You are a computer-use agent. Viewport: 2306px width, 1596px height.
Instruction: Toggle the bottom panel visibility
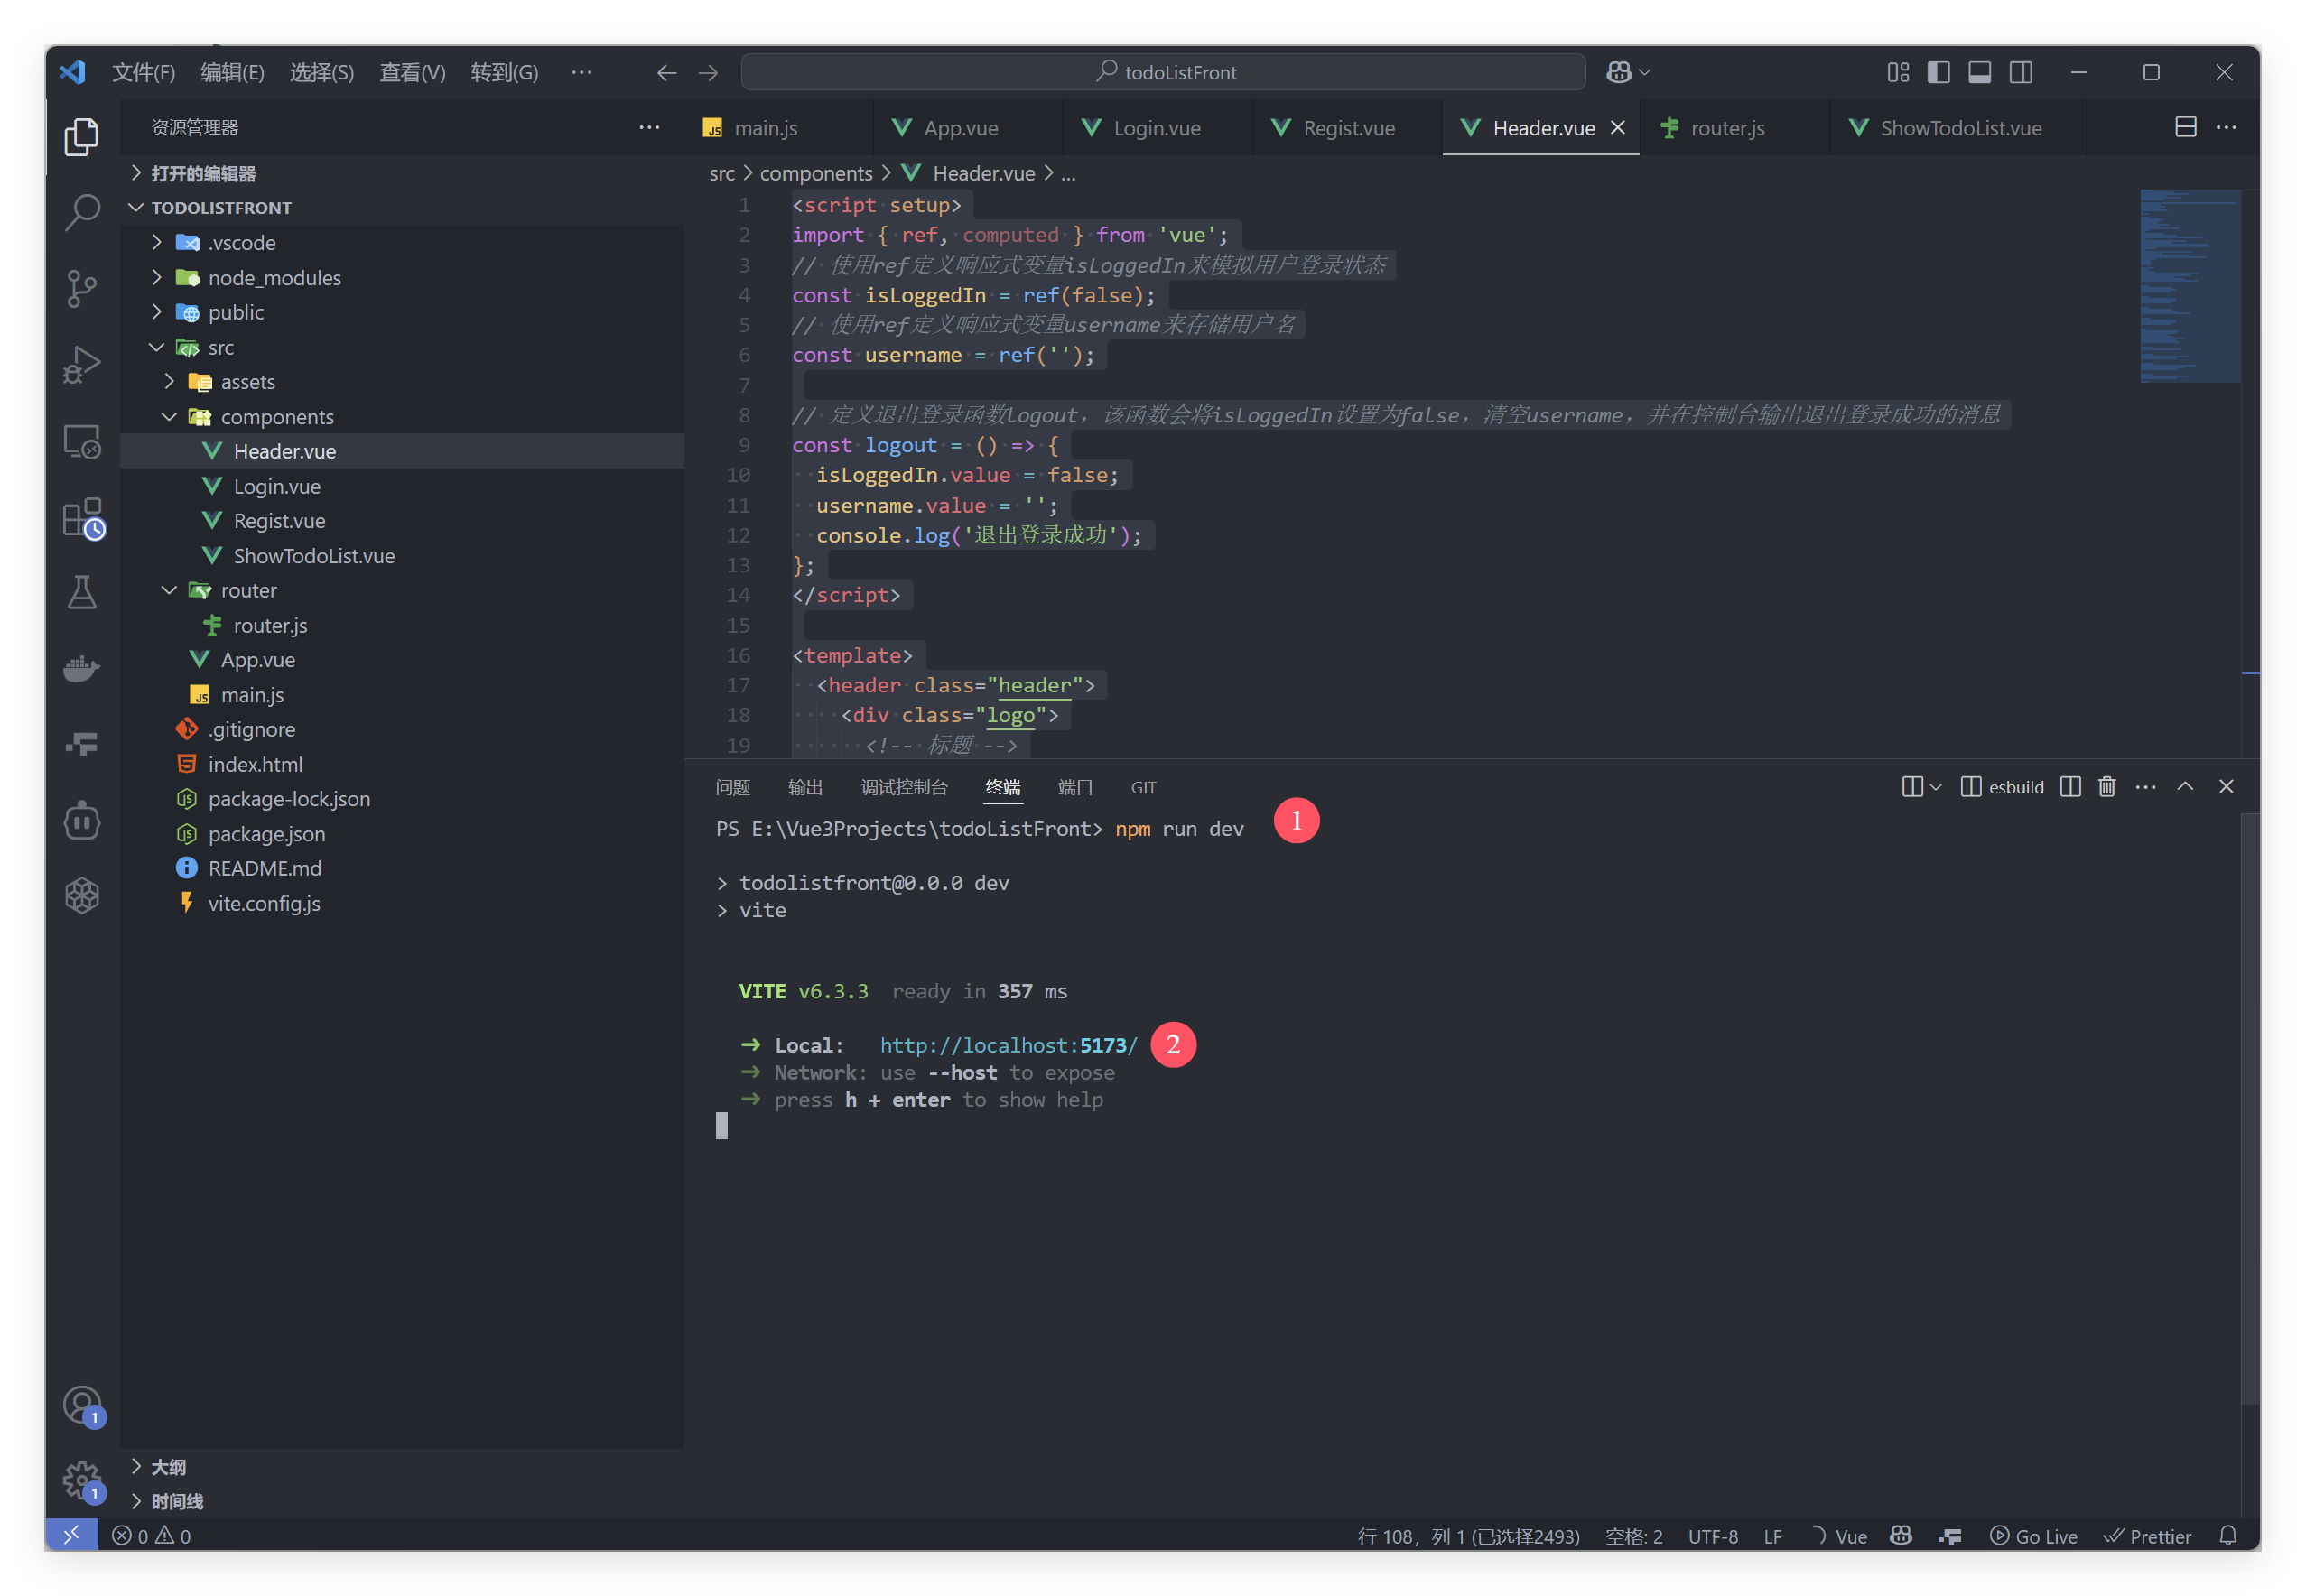point(1979,72)
